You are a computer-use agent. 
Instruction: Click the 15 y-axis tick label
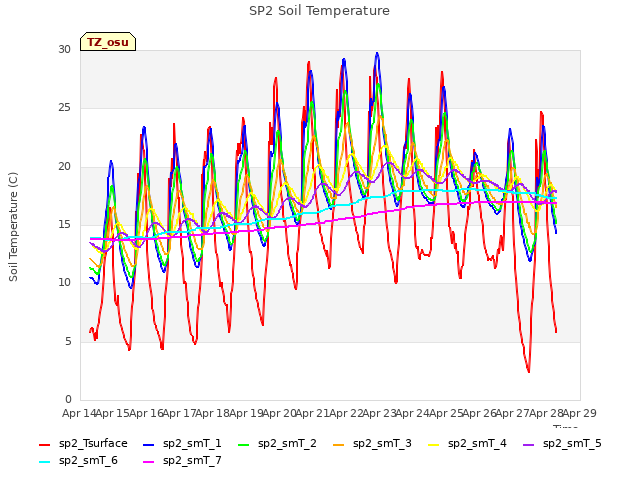[x=64, y=224]
